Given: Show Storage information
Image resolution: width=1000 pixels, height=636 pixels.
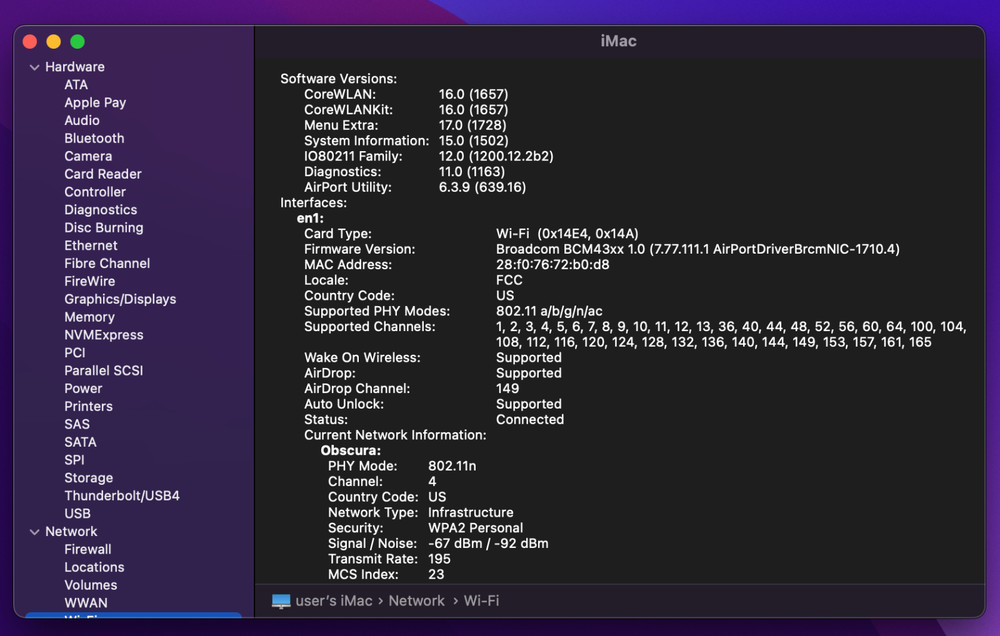Looking at the screenshot, I should 88,478.
